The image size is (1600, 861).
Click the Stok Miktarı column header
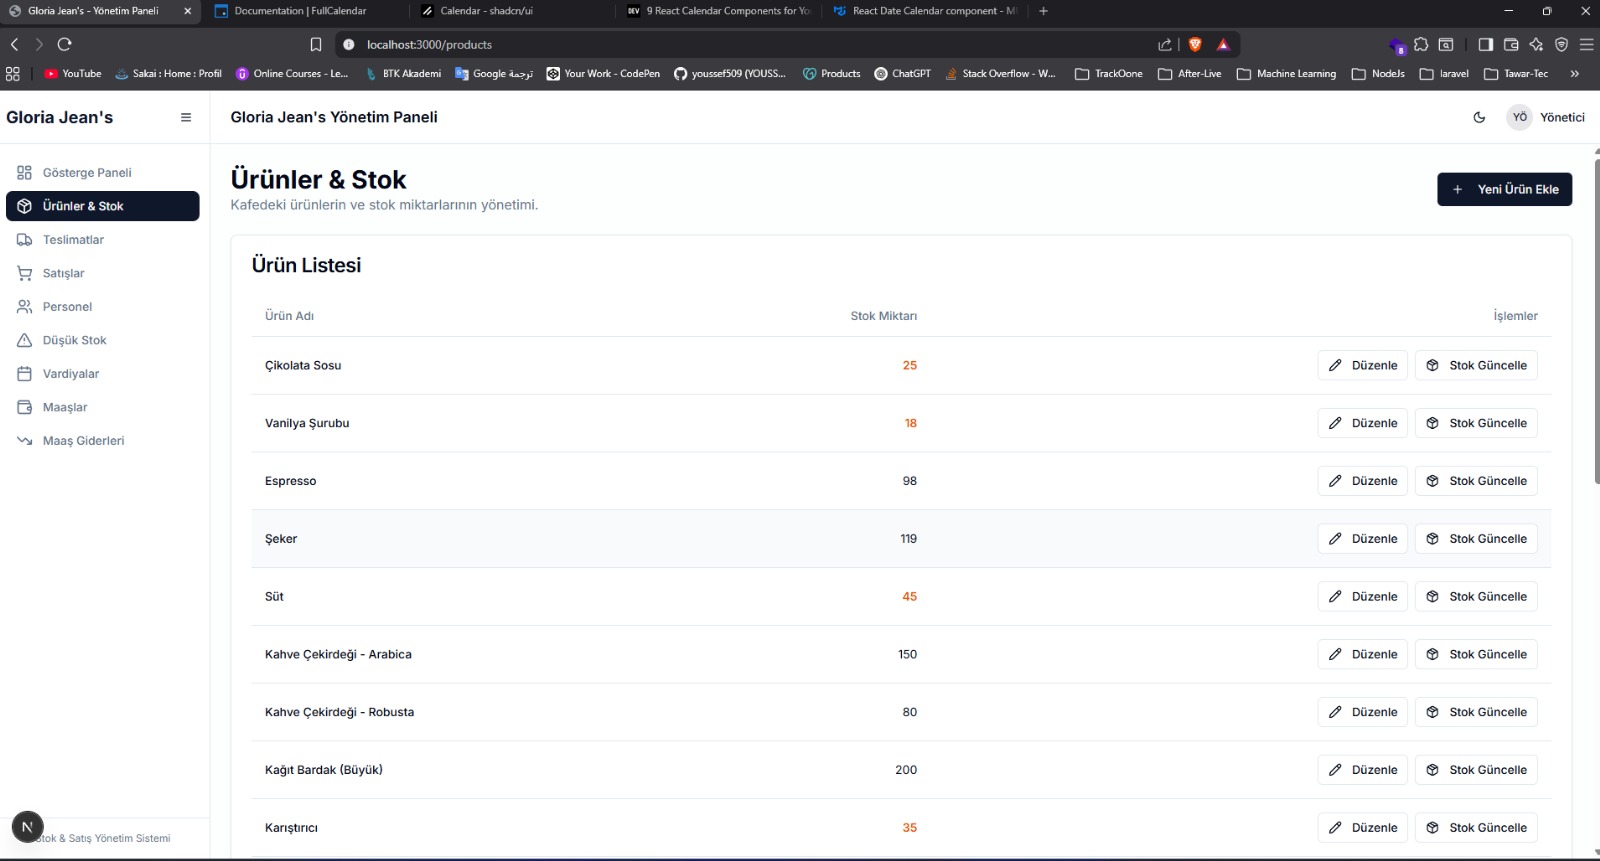point(884,316)
